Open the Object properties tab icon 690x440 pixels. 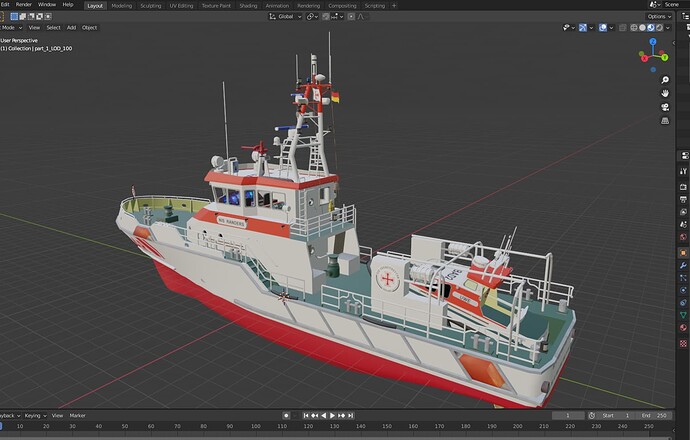(683, 253)
